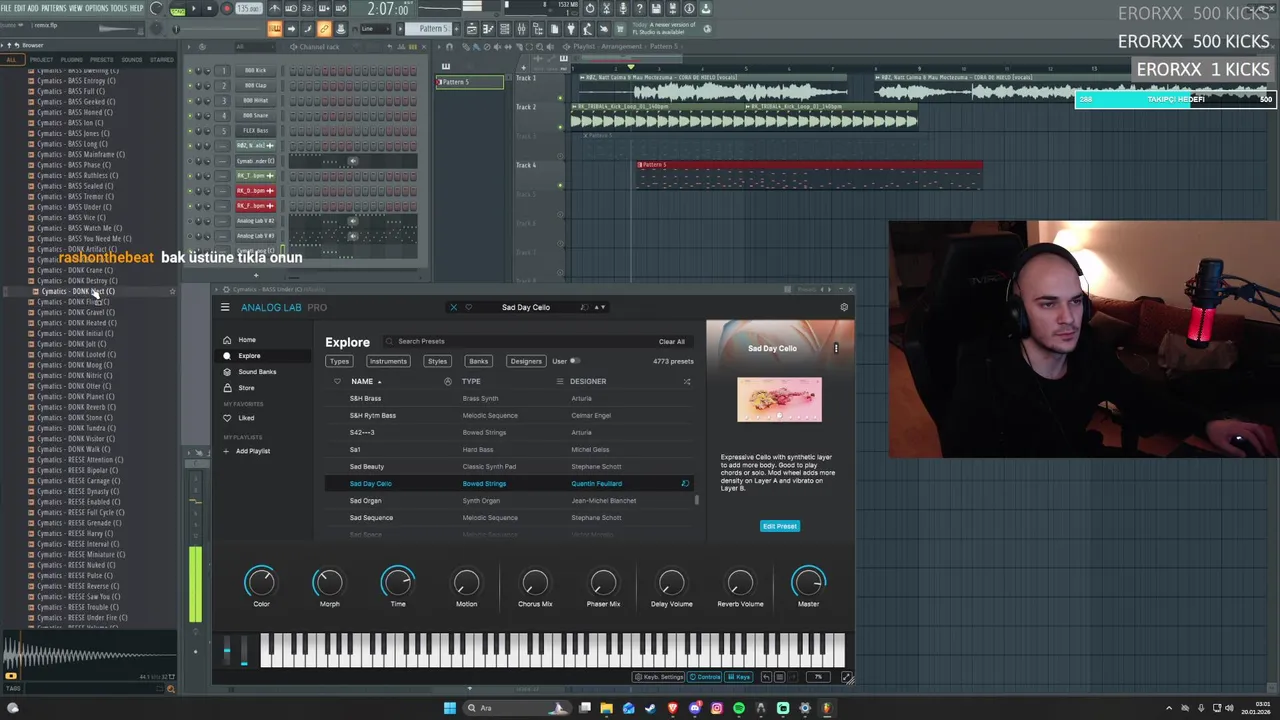Open the Designers filter dropdown
Viewport: 1280px width, 720px height.
[526, 361]
